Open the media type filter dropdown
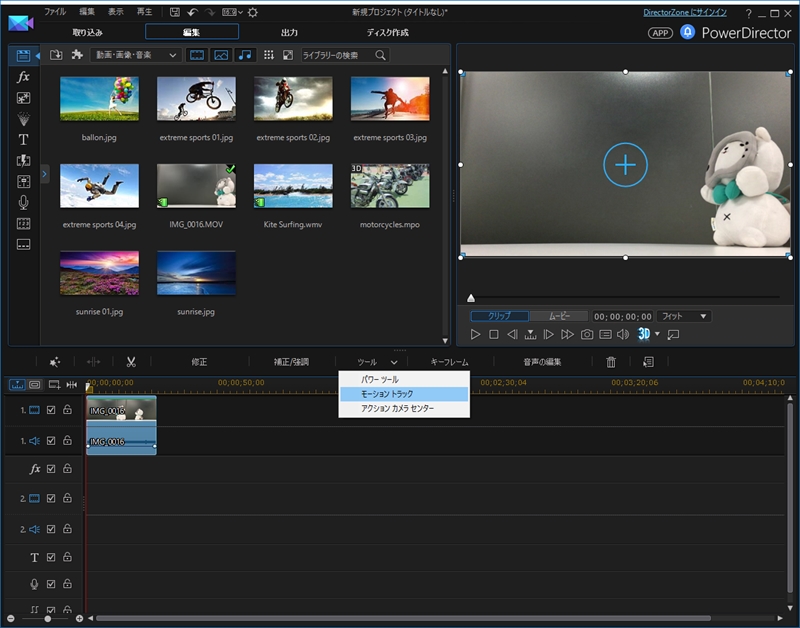This screenshot has height=628, width=800. click(136, 55)
